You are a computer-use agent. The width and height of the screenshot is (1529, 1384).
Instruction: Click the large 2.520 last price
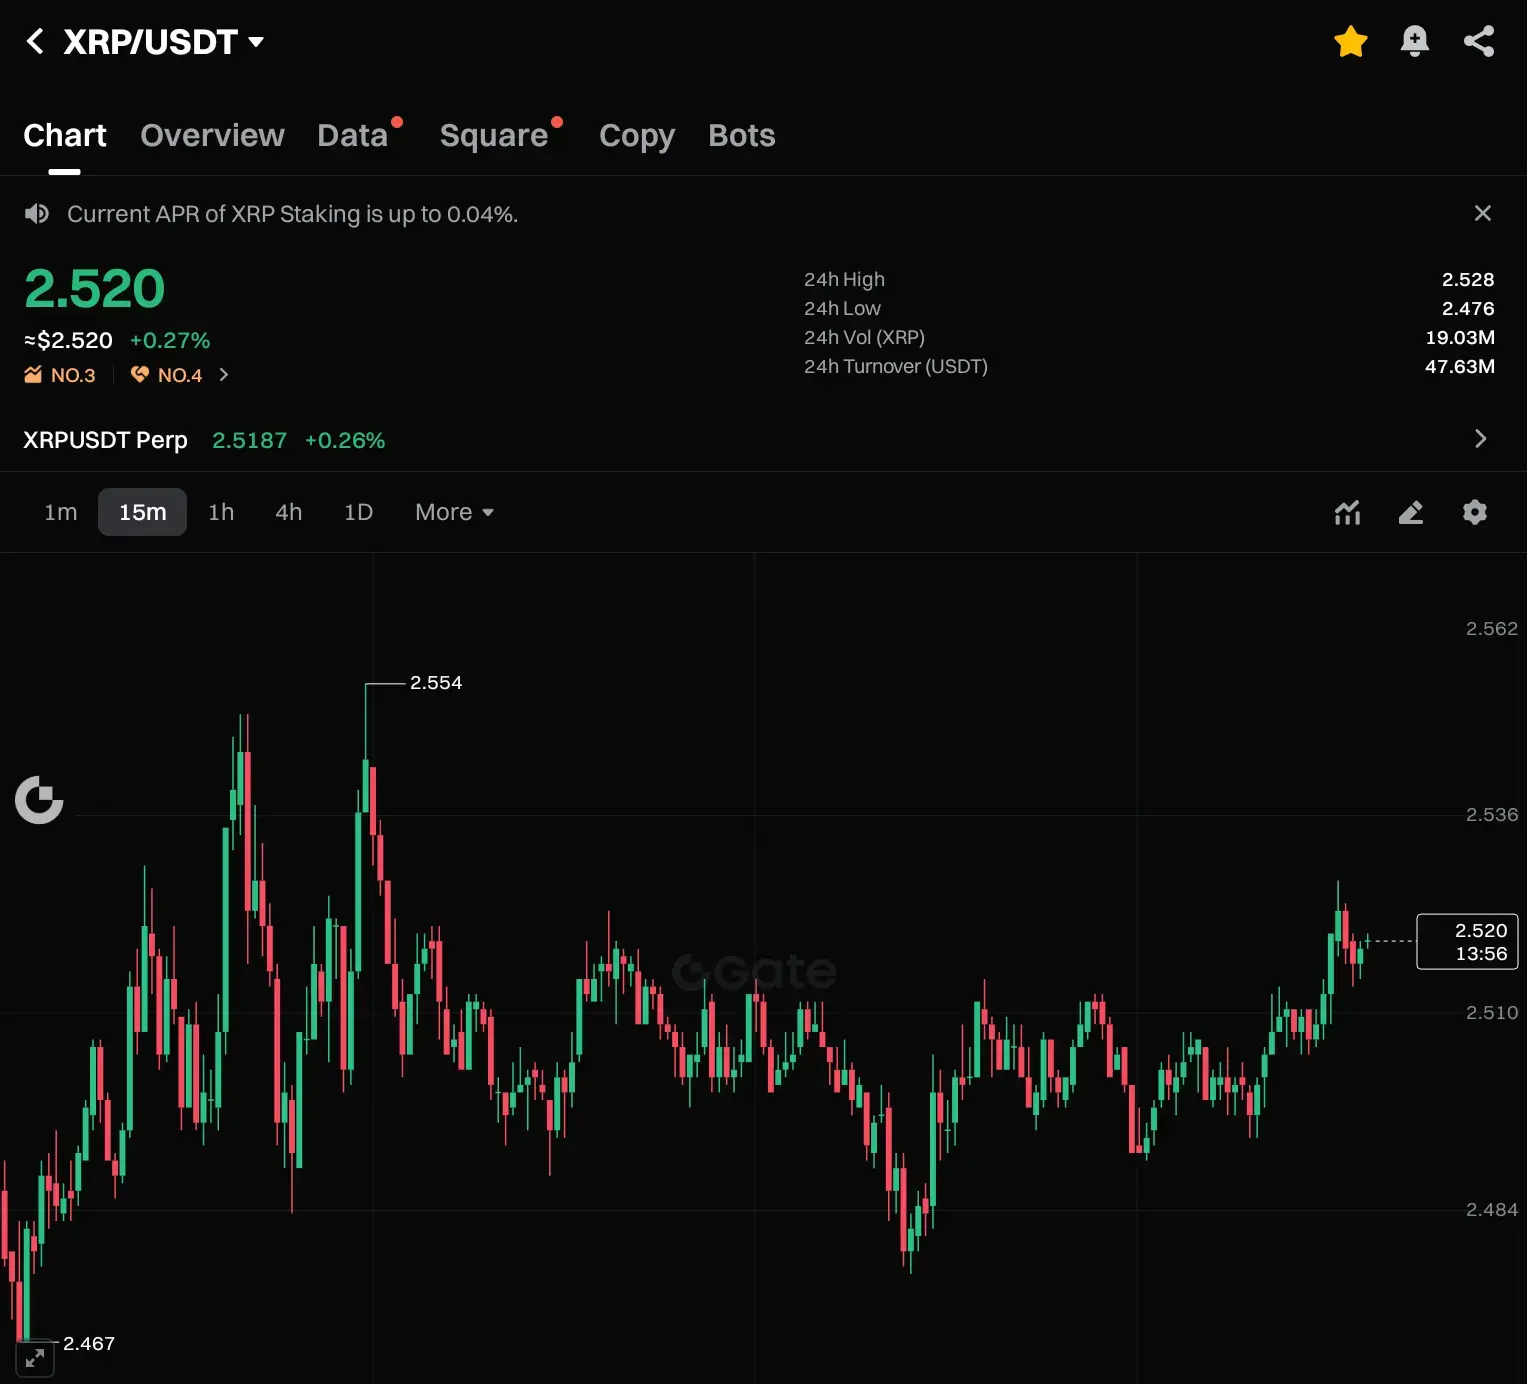(x=94, y=289)
